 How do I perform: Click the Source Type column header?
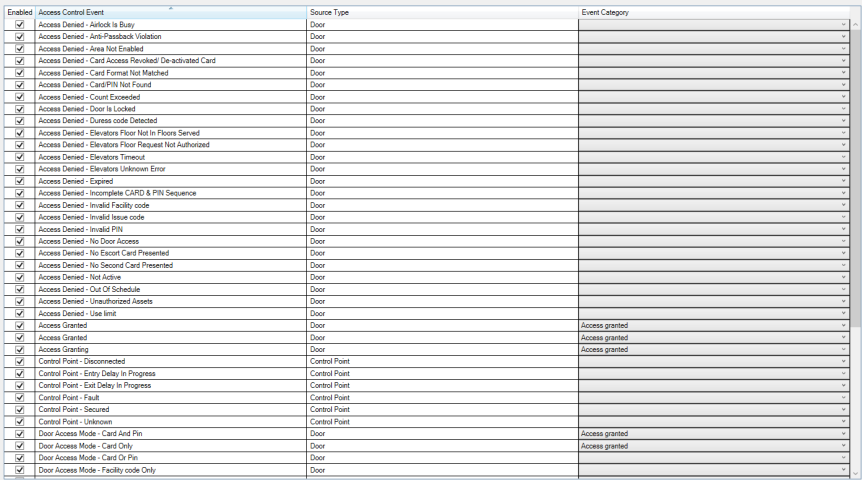(x=440, y=12)
